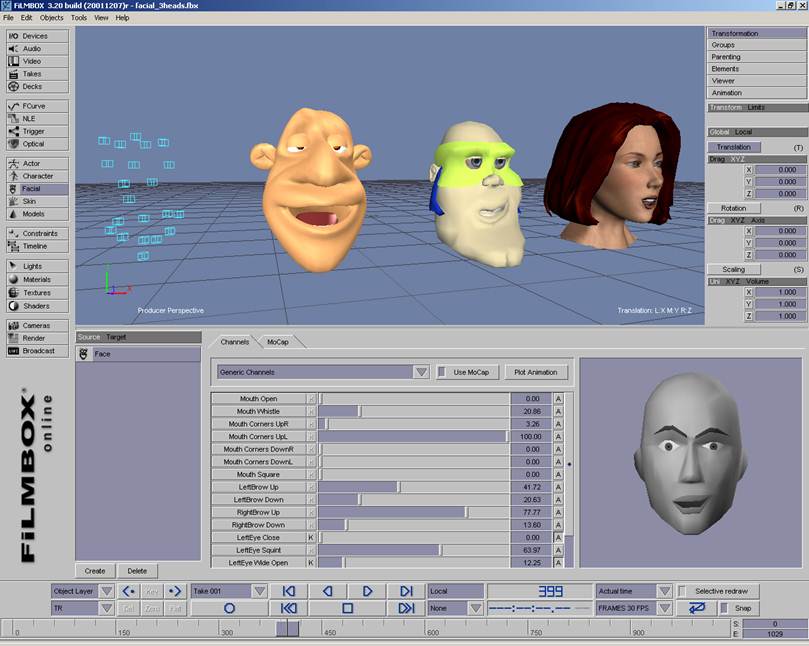Open the Lights panel

click(37, 266)
